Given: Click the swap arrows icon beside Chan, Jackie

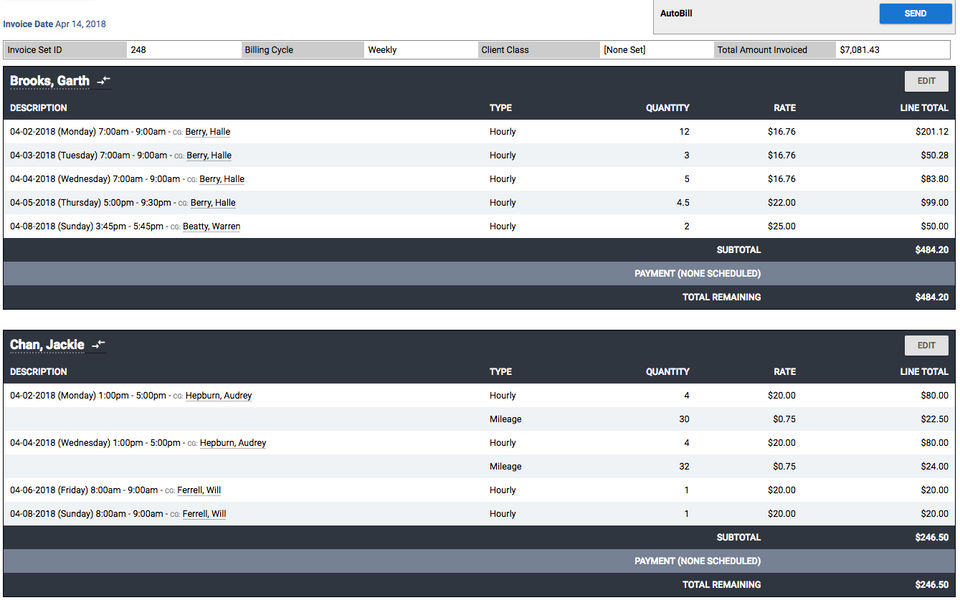Looking at the screenshot, I should coord(99,345).
